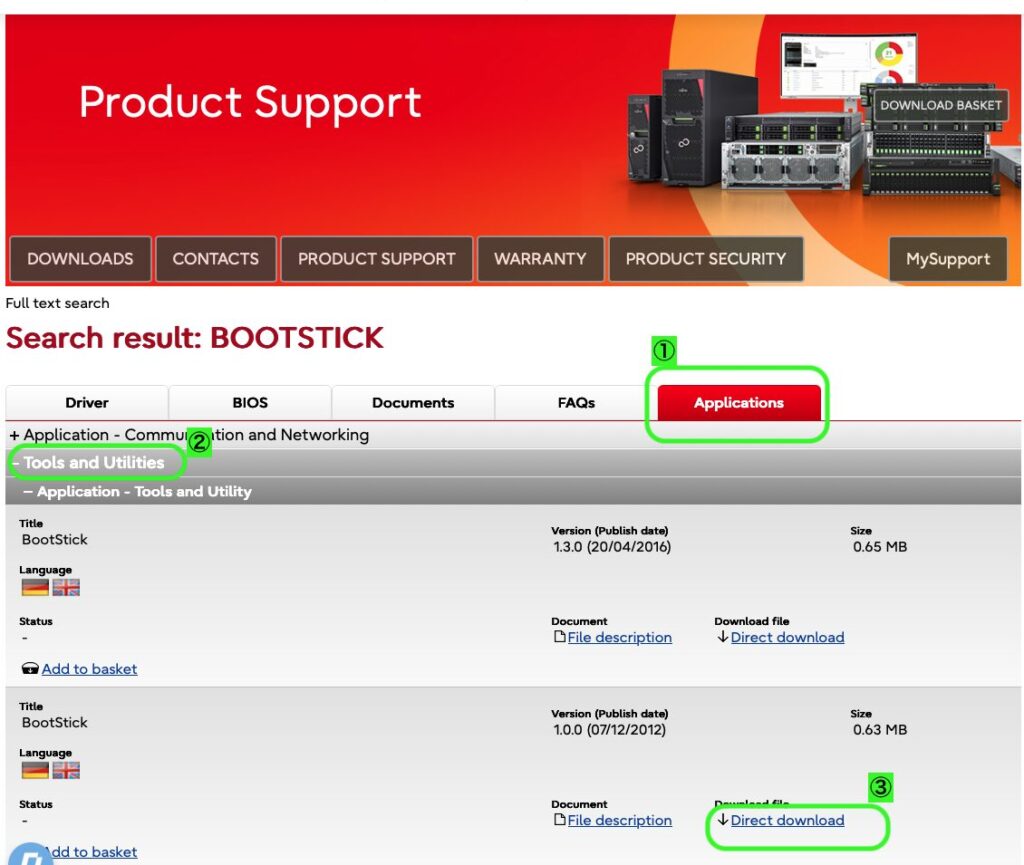
Task: Open the BIOS tab
Action: pos(250,403)
